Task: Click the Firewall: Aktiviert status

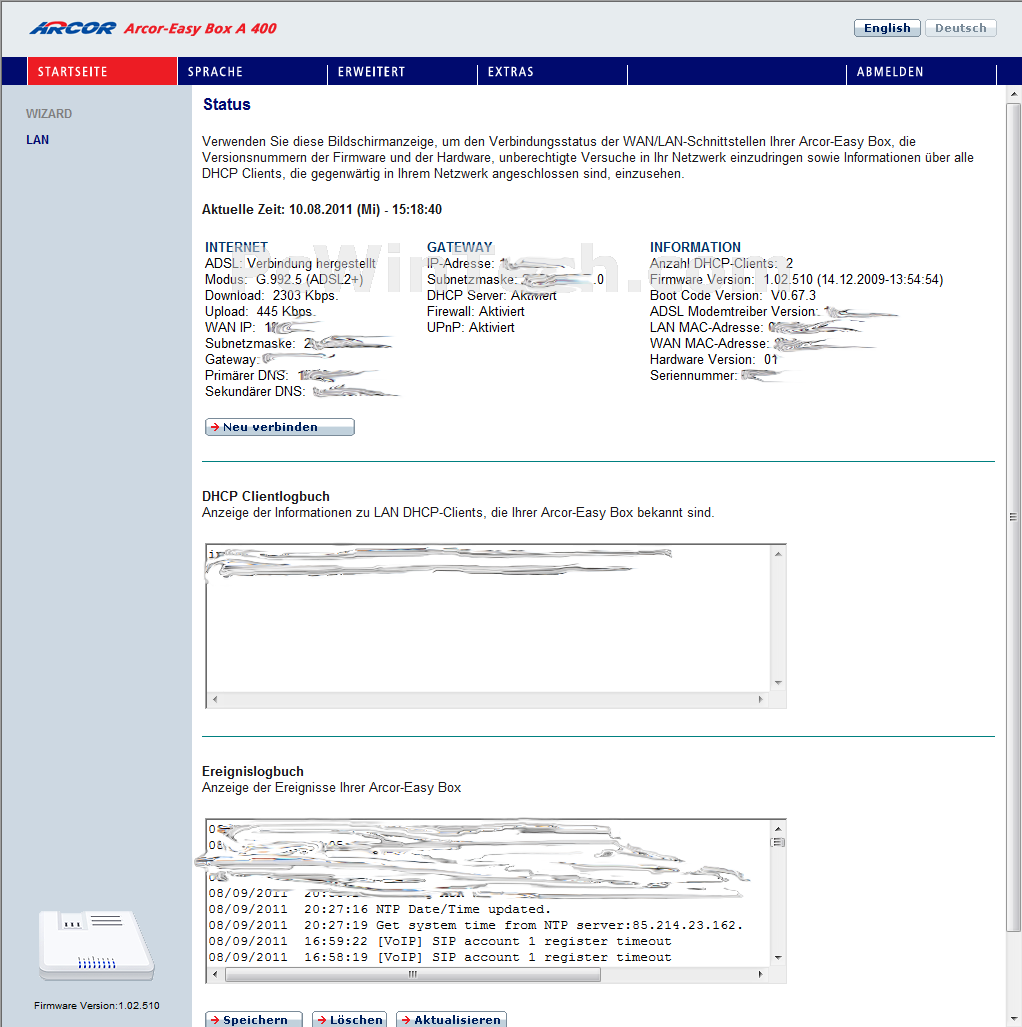Action: point(476,312)
